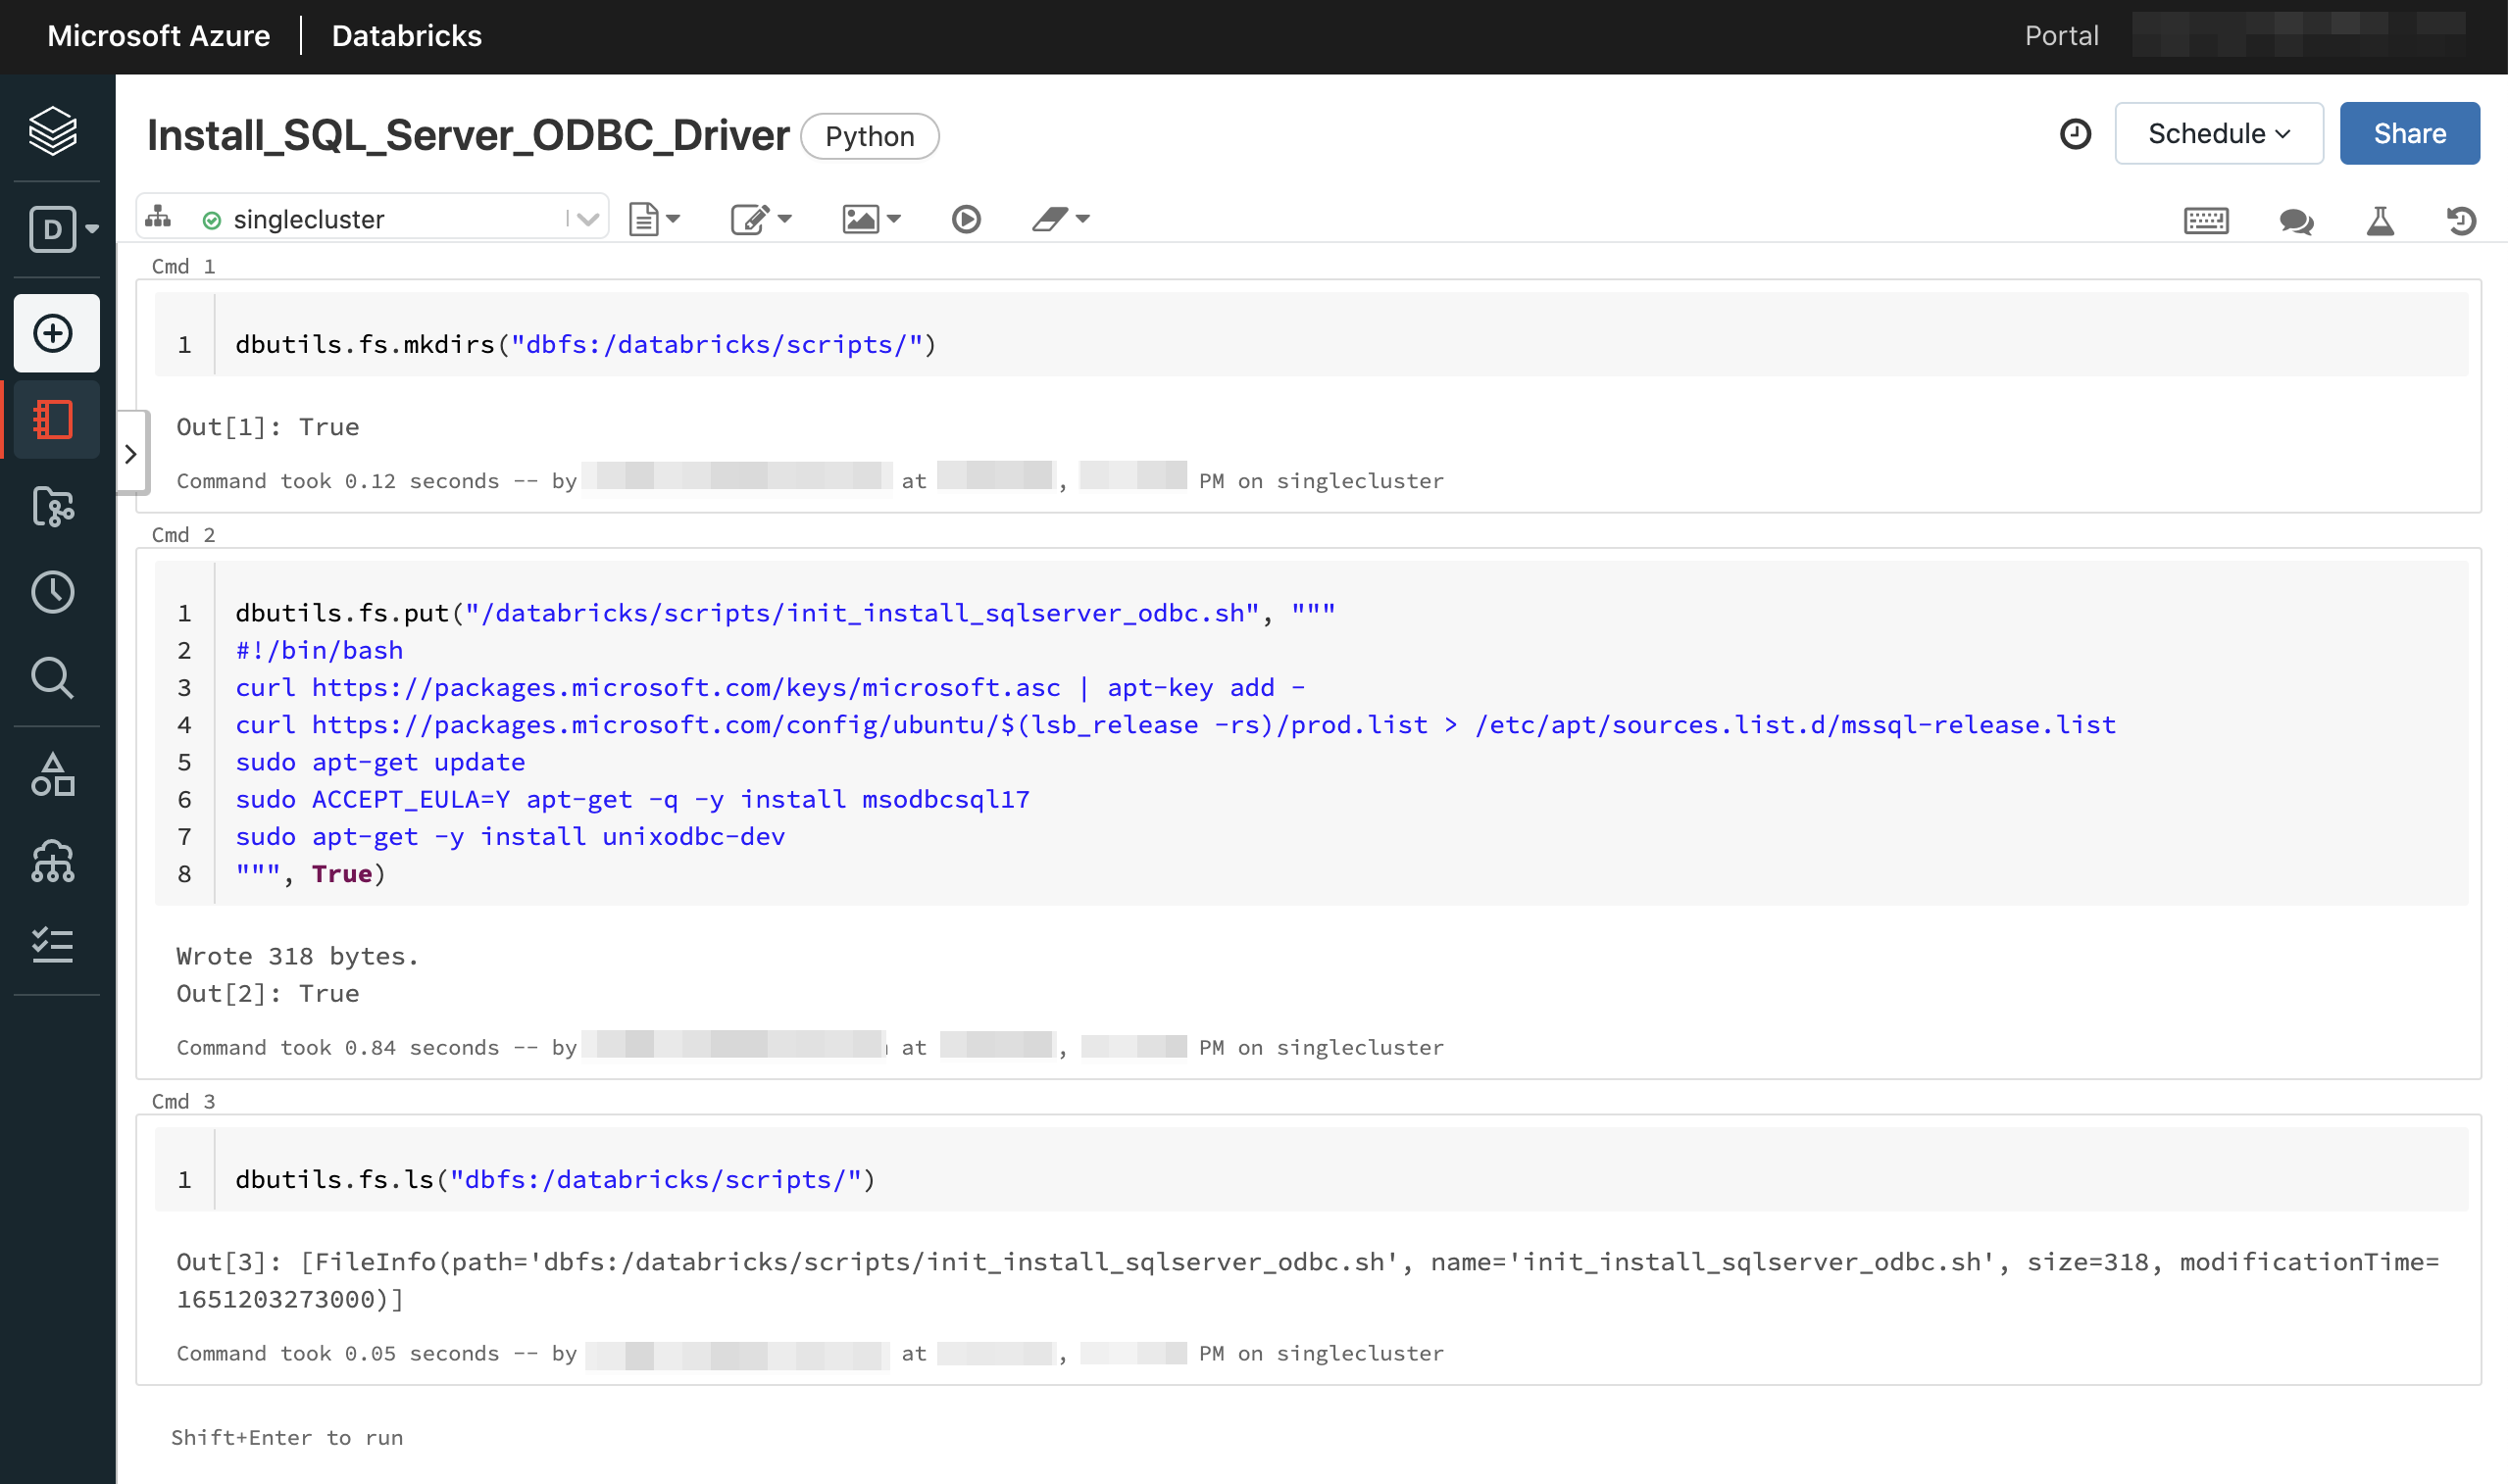View revision history with the history clock icon

point(2462,221)
